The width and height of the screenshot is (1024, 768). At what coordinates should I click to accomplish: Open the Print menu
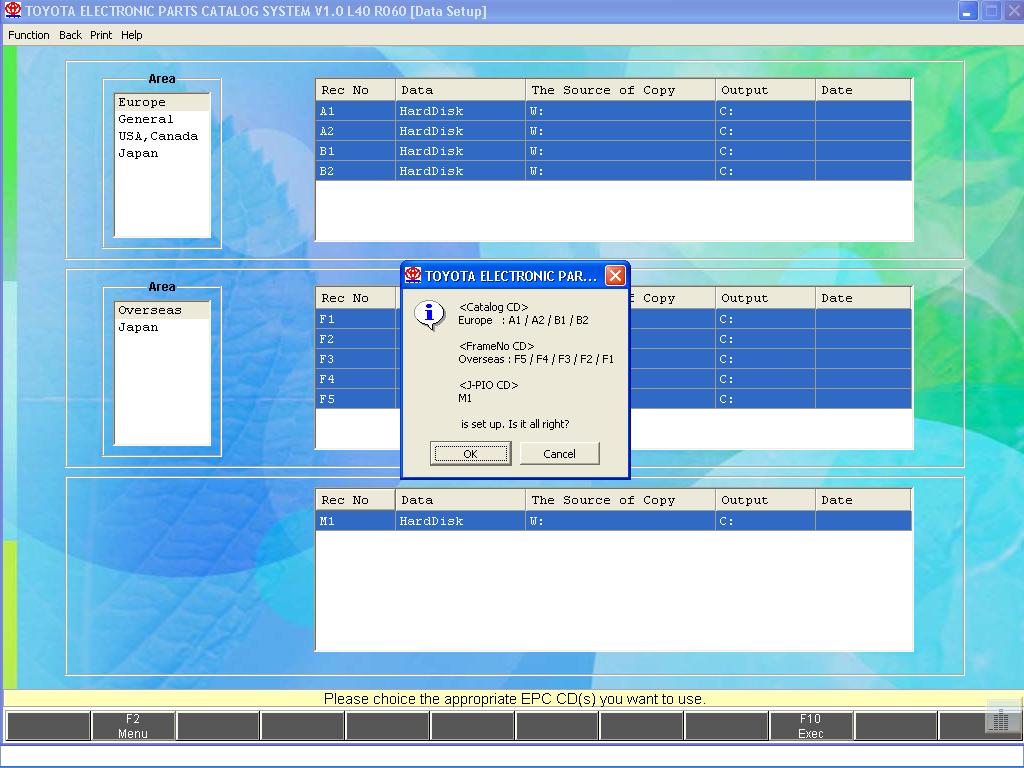[x=101, y=35]
